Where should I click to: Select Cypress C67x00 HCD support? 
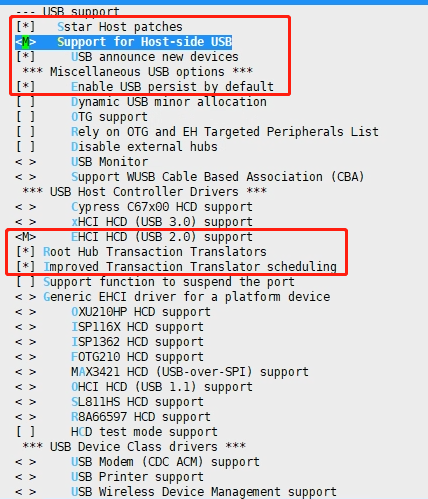click(134, 207)
